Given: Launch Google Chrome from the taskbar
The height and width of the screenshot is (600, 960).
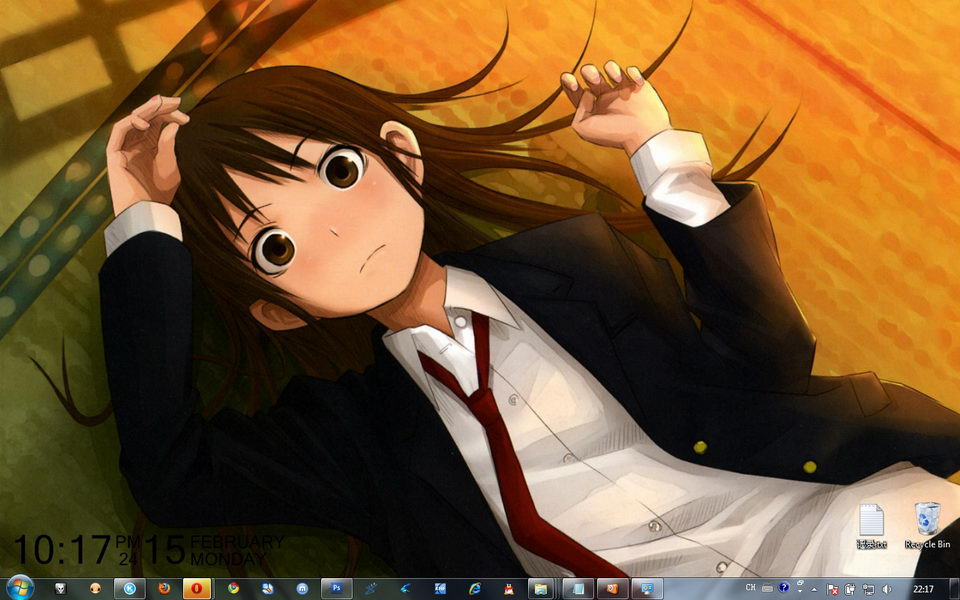Looking at the screenshot, I should [233, 588].
